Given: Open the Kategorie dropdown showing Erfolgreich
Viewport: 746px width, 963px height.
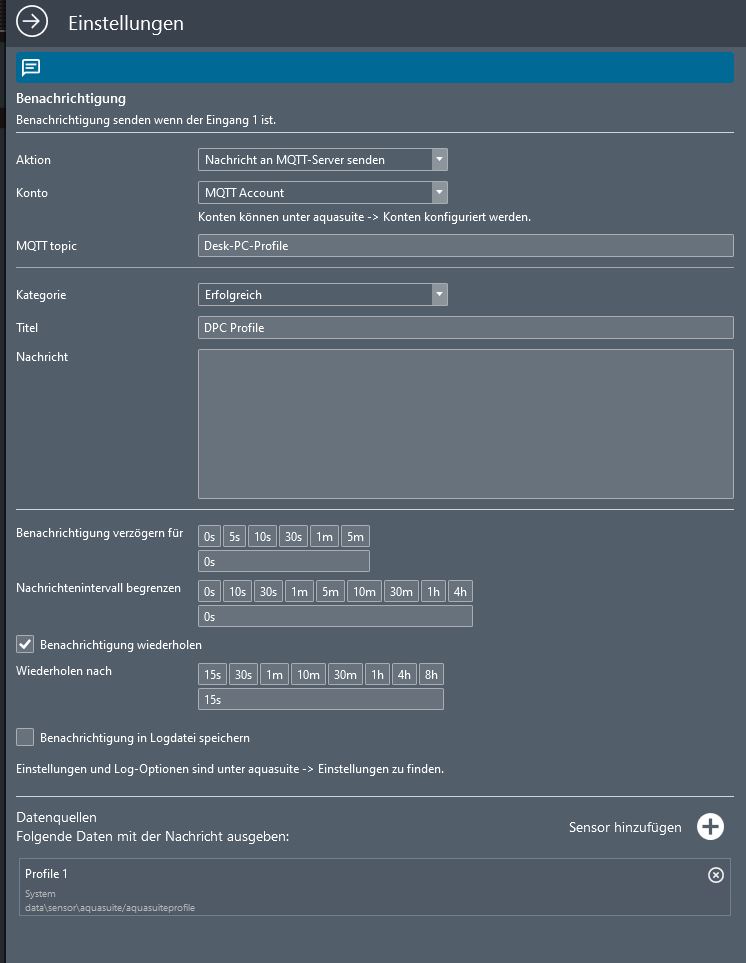Looking at the screenshot, I should [322, 295].
